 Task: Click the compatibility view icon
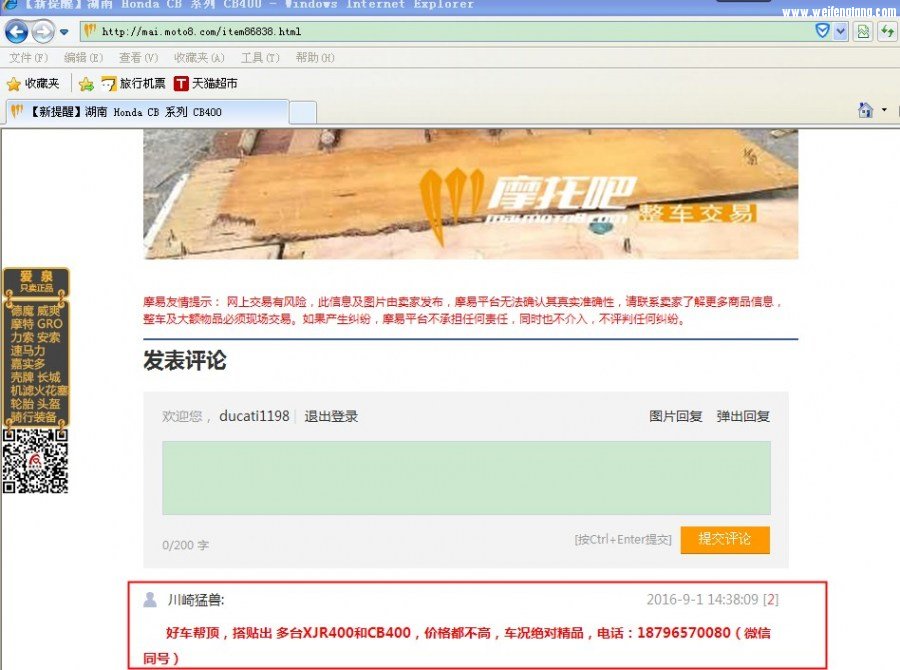[x=863, y=32]
